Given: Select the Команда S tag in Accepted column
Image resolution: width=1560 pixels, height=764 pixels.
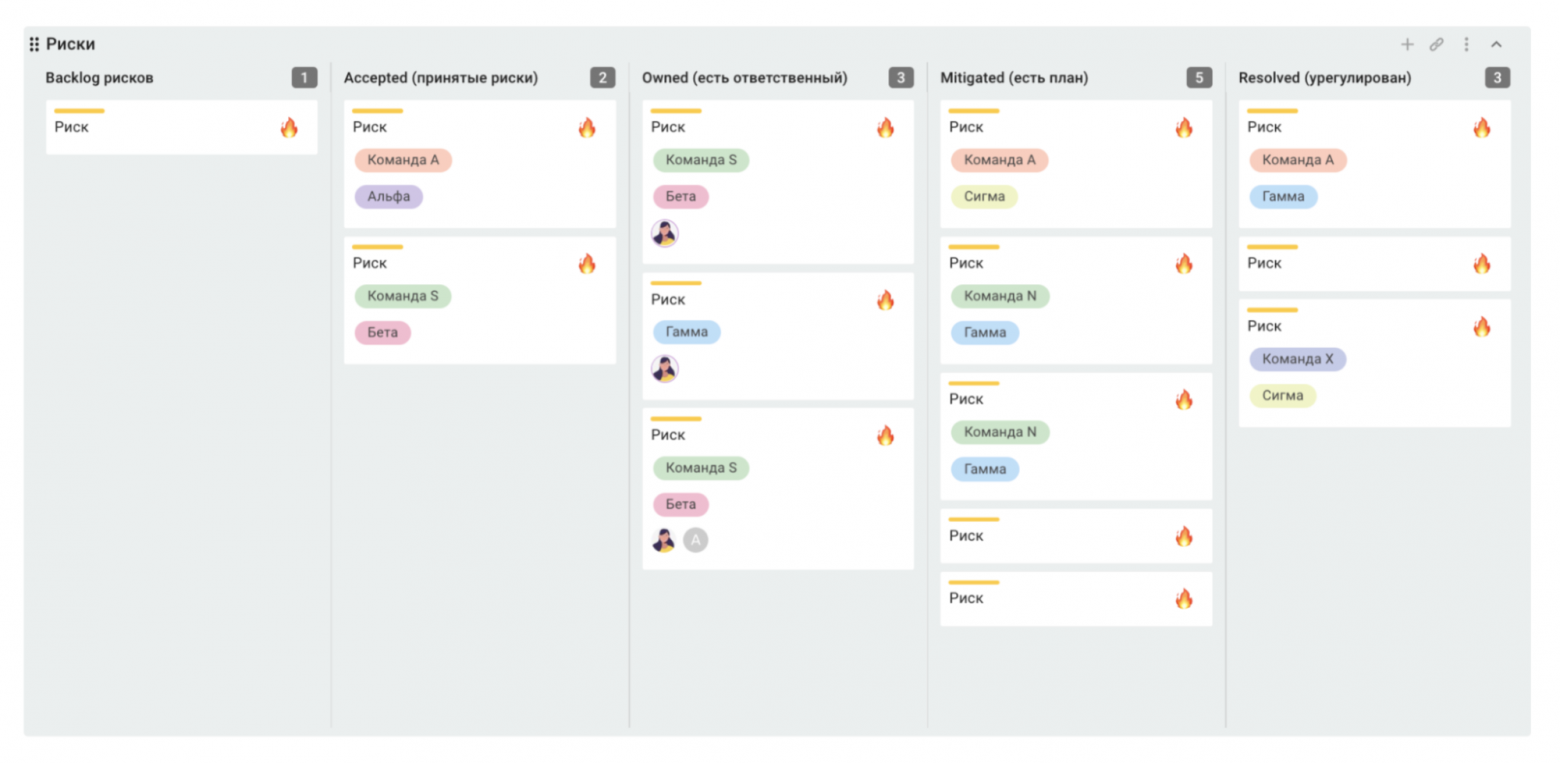Looking at the screenshot, I should click(x=403, y=296).
